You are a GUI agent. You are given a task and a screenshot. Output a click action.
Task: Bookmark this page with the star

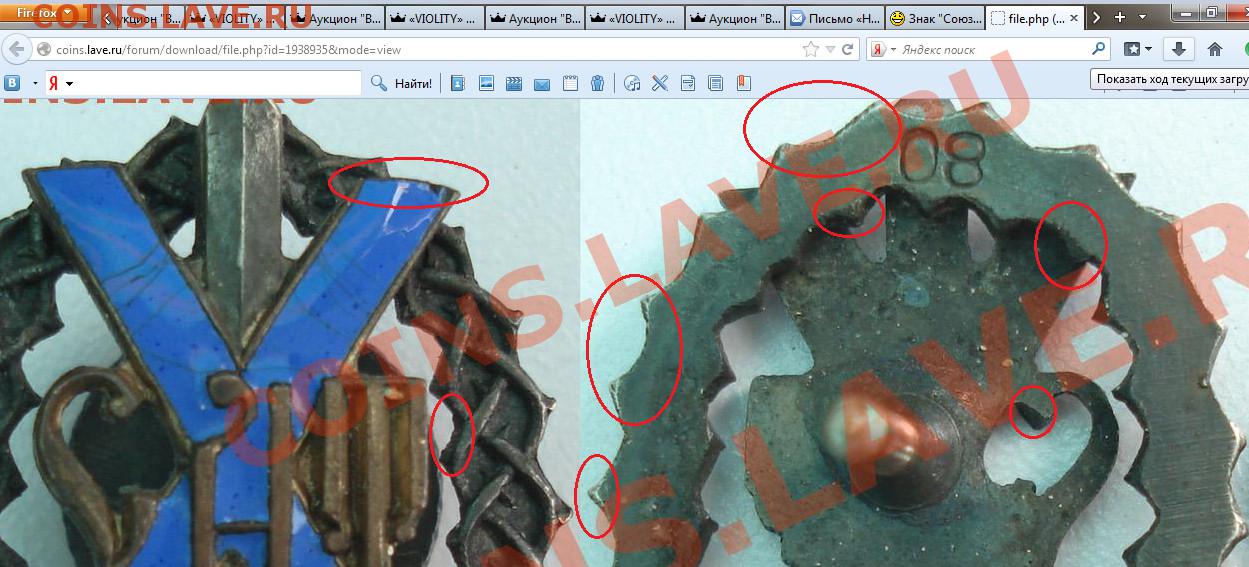[811, 49]
